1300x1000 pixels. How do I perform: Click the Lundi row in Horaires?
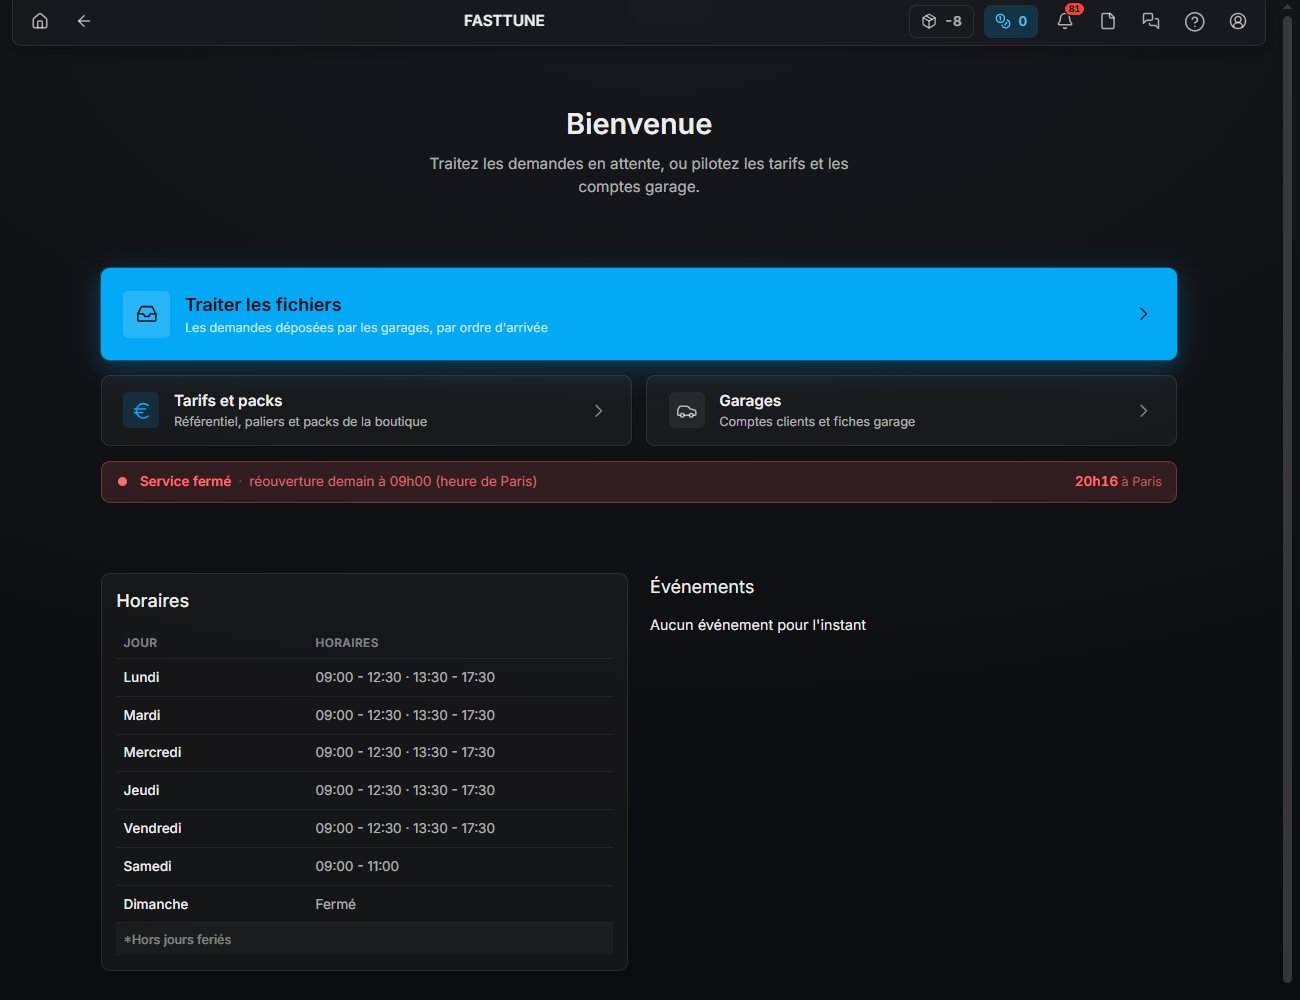coord(364,677)
